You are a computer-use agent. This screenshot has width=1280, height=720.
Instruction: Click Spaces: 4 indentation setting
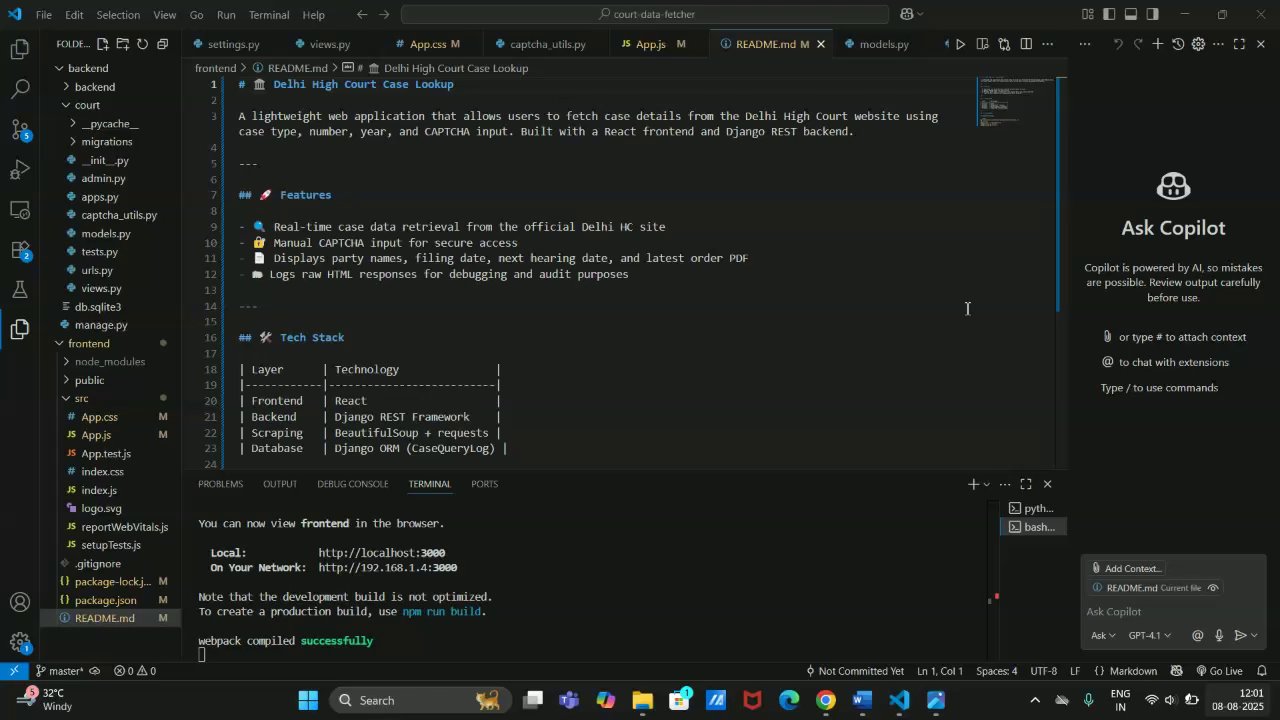pyautogui.click(x=996, y=671)
